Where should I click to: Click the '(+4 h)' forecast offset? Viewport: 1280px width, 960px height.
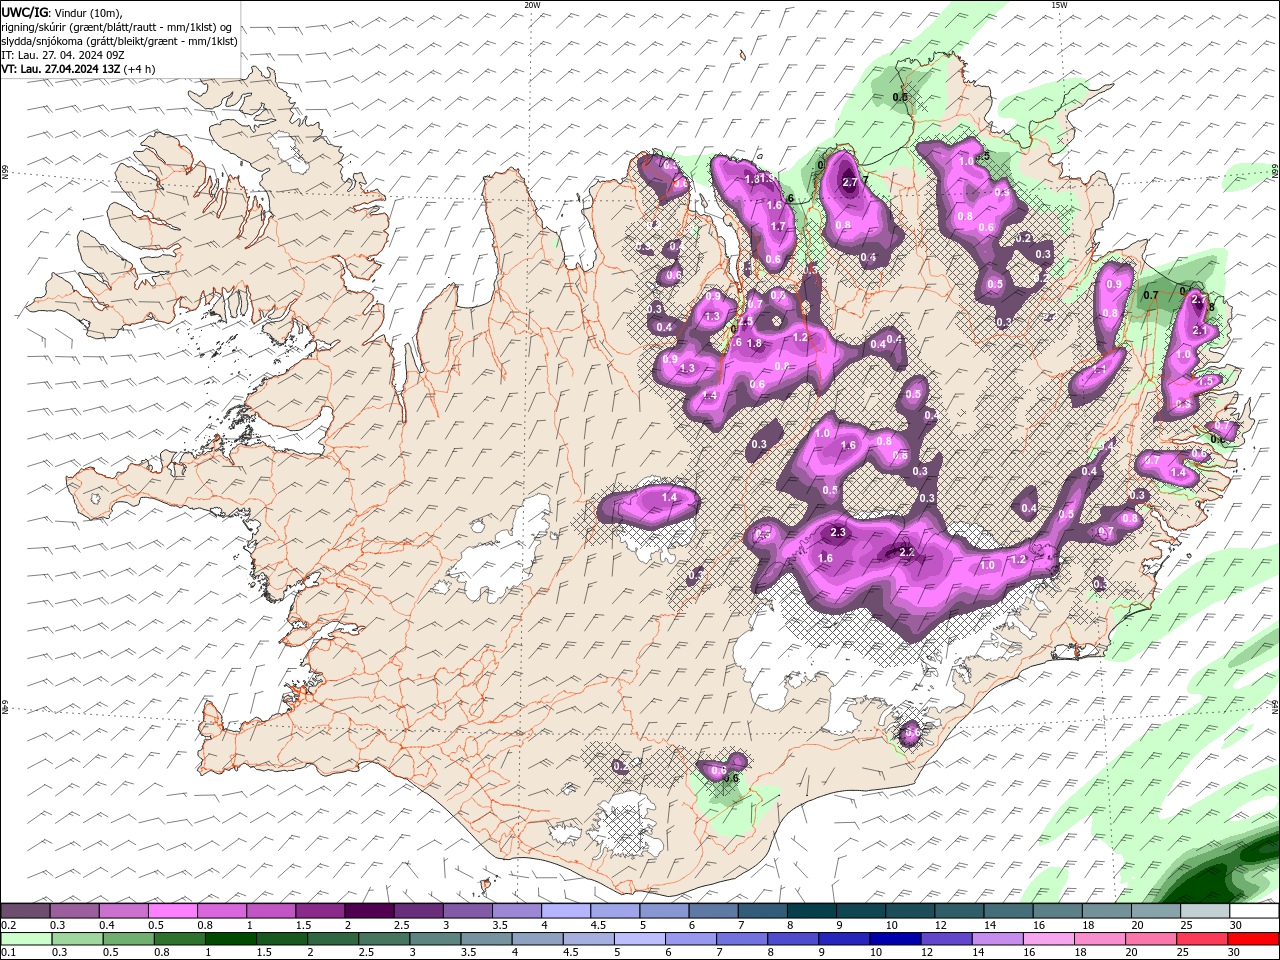coord(139,69)
